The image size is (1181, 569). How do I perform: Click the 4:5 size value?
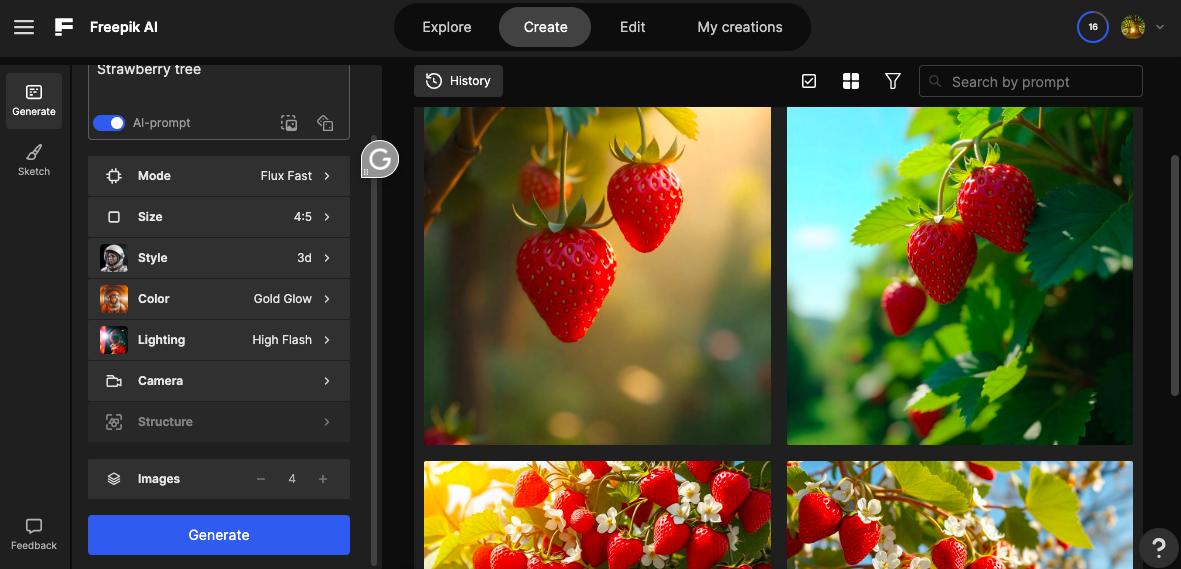pyautogui.click(x=303, y=217)
